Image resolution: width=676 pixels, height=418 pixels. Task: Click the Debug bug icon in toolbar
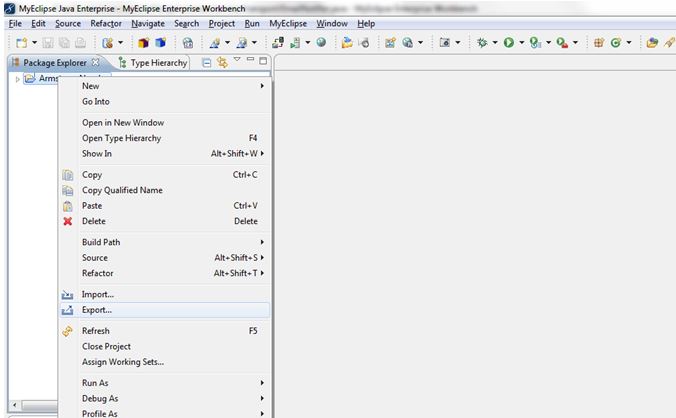482,42
